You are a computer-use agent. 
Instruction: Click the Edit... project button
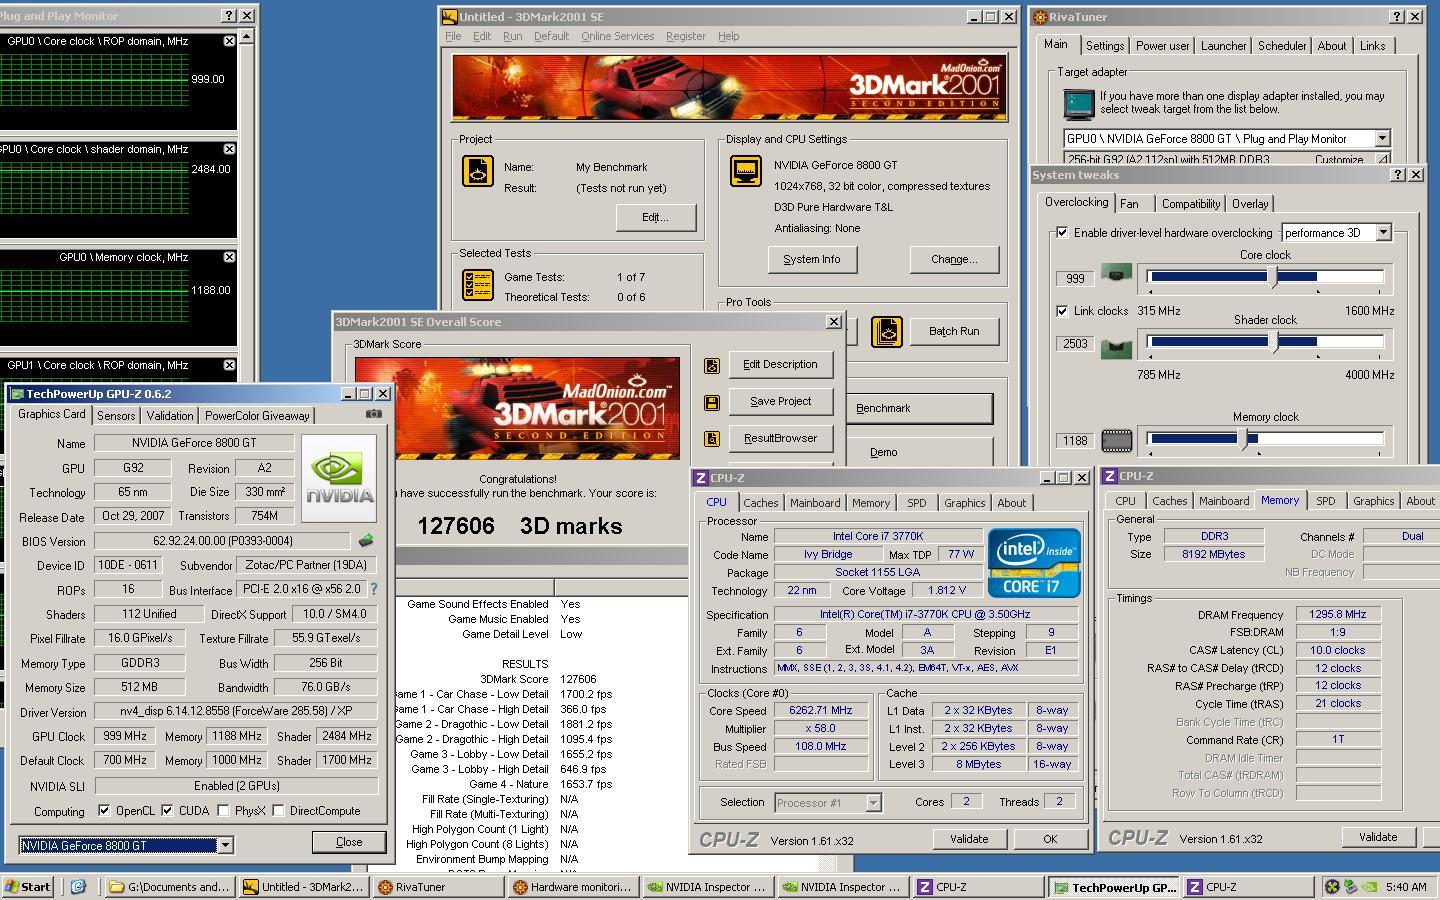click(655, 217)
